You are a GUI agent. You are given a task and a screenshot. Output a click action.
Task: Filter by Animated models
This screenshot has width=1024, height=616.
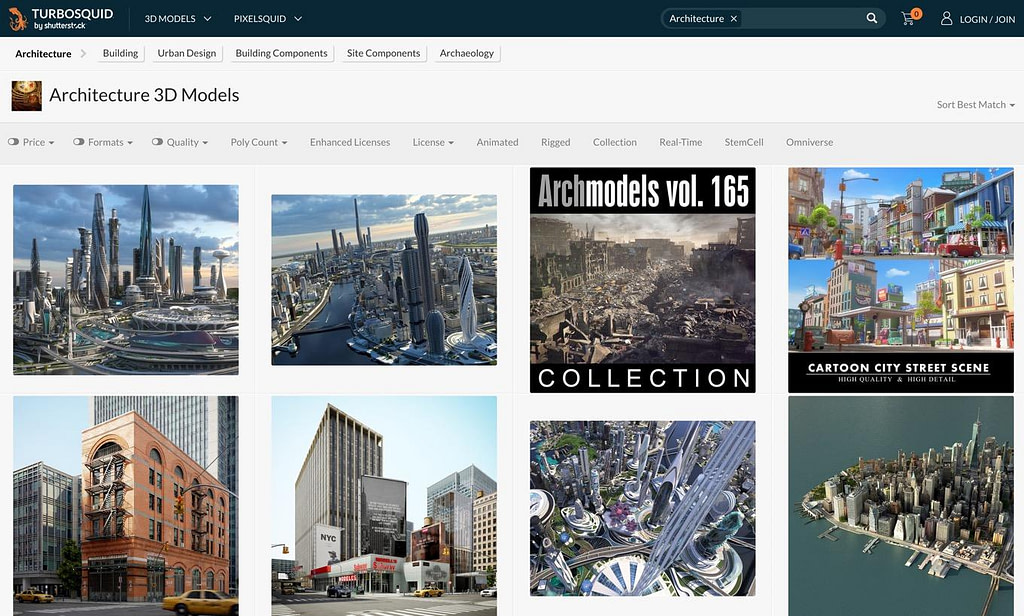tap(497, 142)
